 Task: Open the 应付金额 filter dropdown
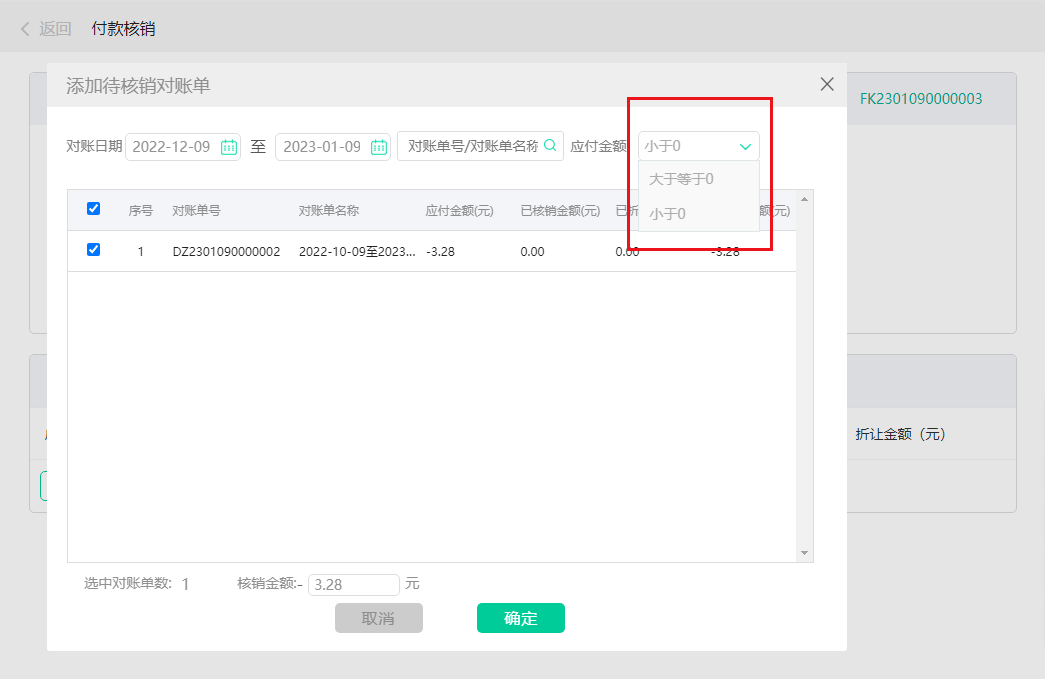point(697,145)
